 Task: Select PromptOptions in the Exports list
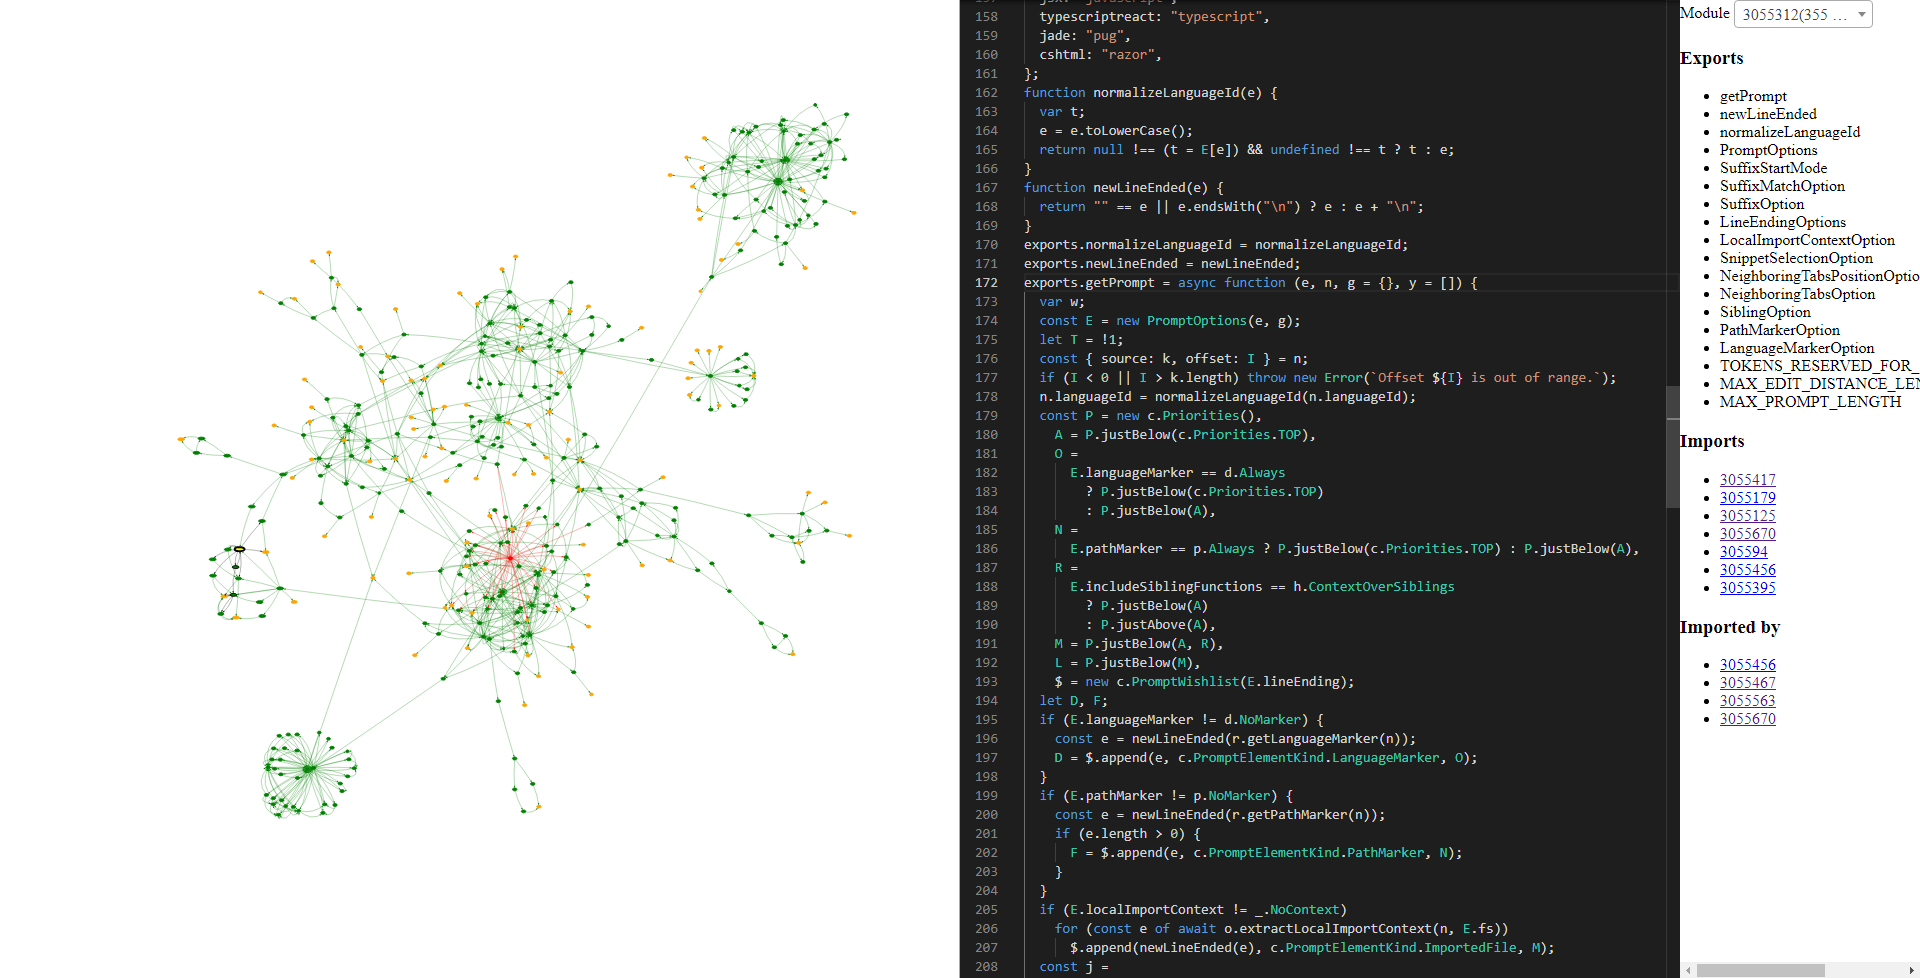point(1768,150)
